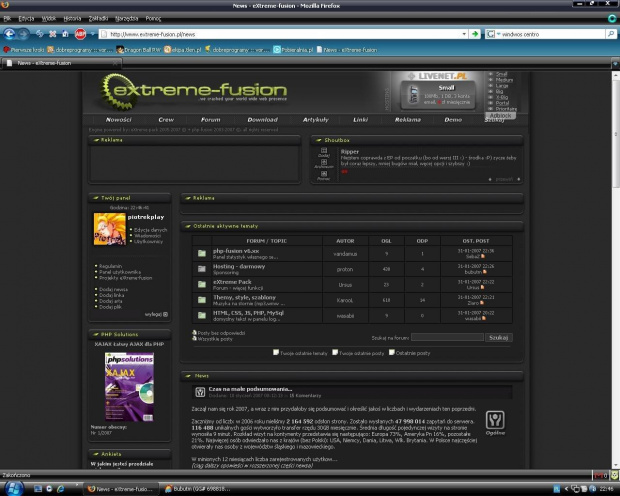Click the browser Forward arrow button
Image resolution: width=620 pixels, height=496 pixels.
tap(23, 34)
